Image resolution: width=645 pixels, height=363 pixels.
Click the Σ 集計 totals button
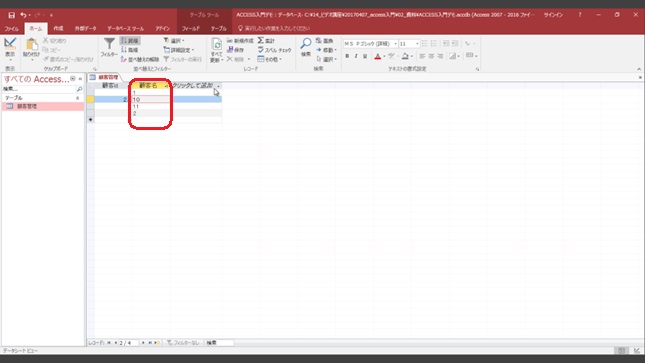pyautogui.click(x=266, y=41)
